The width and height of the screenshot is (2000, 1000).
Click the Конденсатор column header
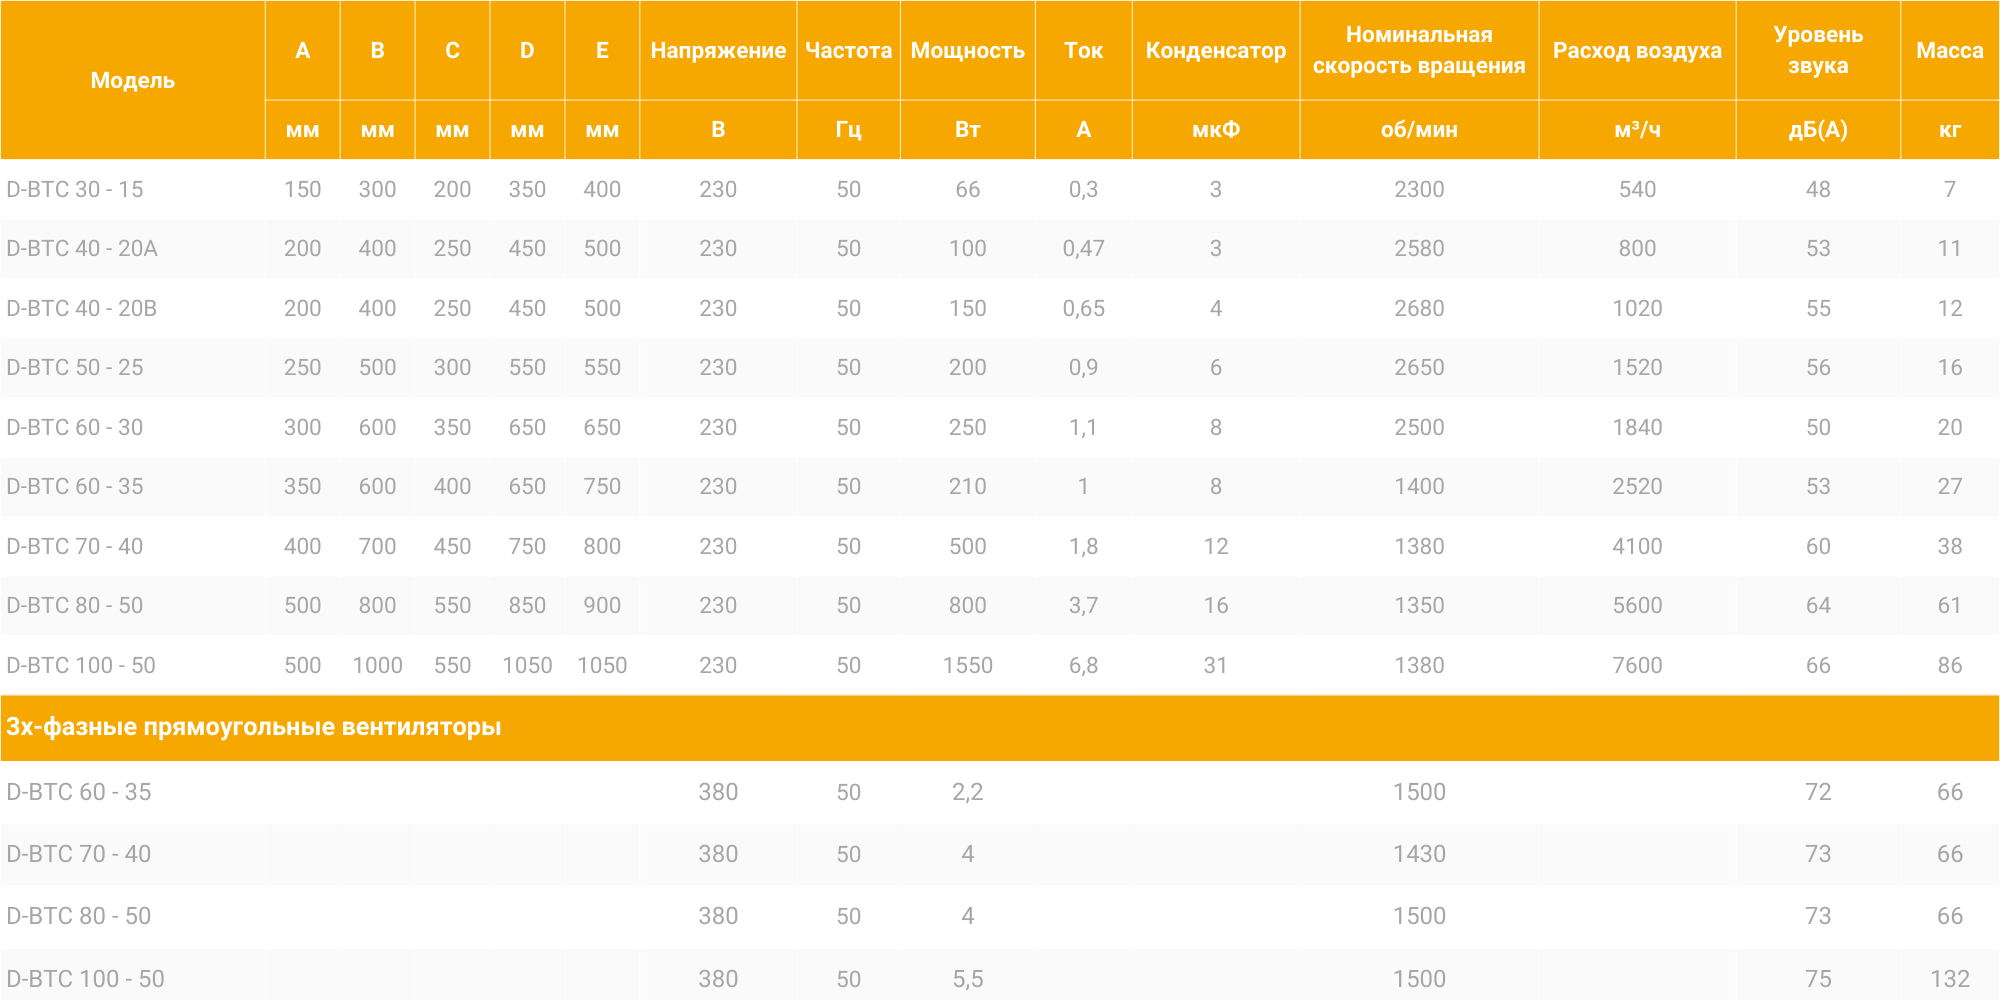click(x=1215, y=50)
